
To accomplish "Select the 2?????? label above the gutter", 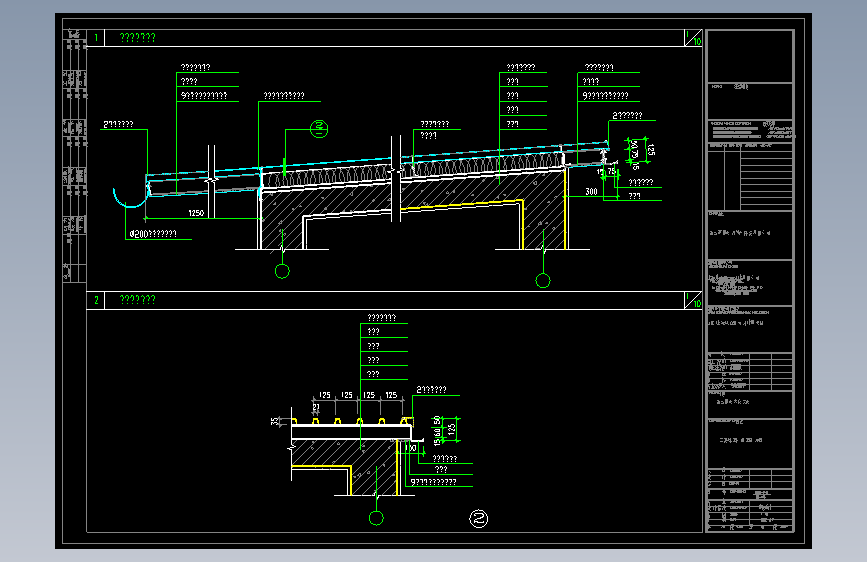I will coord(118,124).
